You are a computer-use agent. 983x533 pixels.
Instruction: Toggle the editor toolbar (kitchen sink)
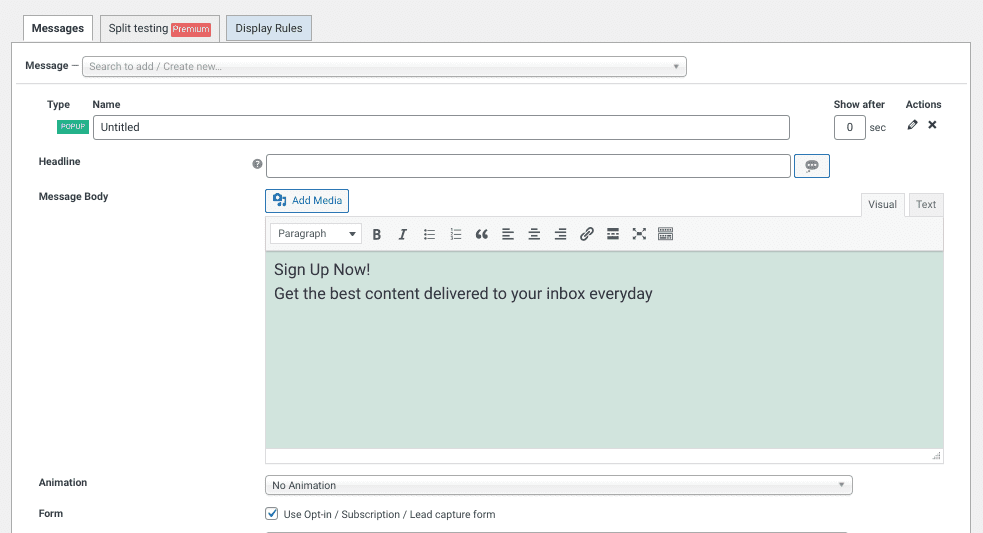tap(666, 234)
